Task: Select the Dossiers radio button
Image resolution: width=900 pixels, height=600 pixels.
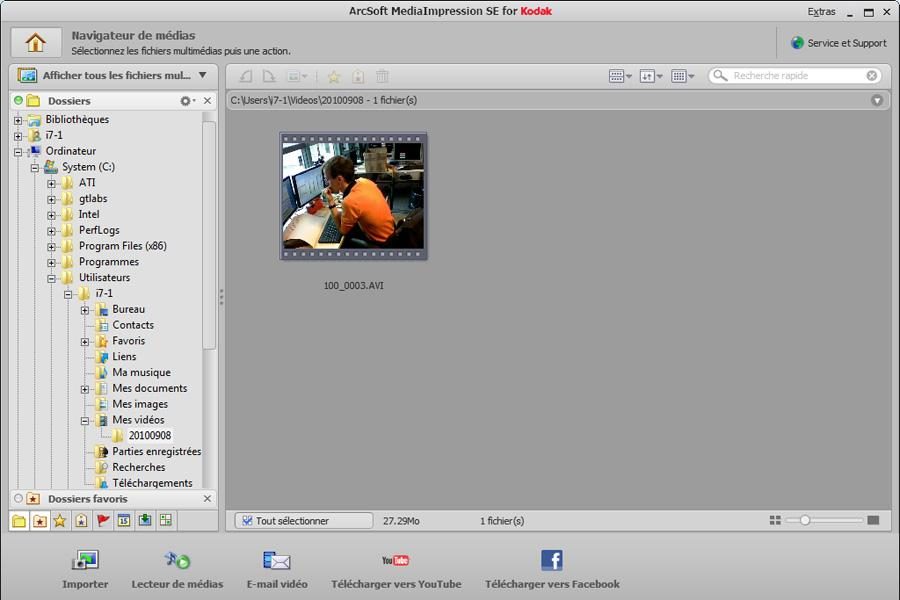Action: tap(18, 101)
